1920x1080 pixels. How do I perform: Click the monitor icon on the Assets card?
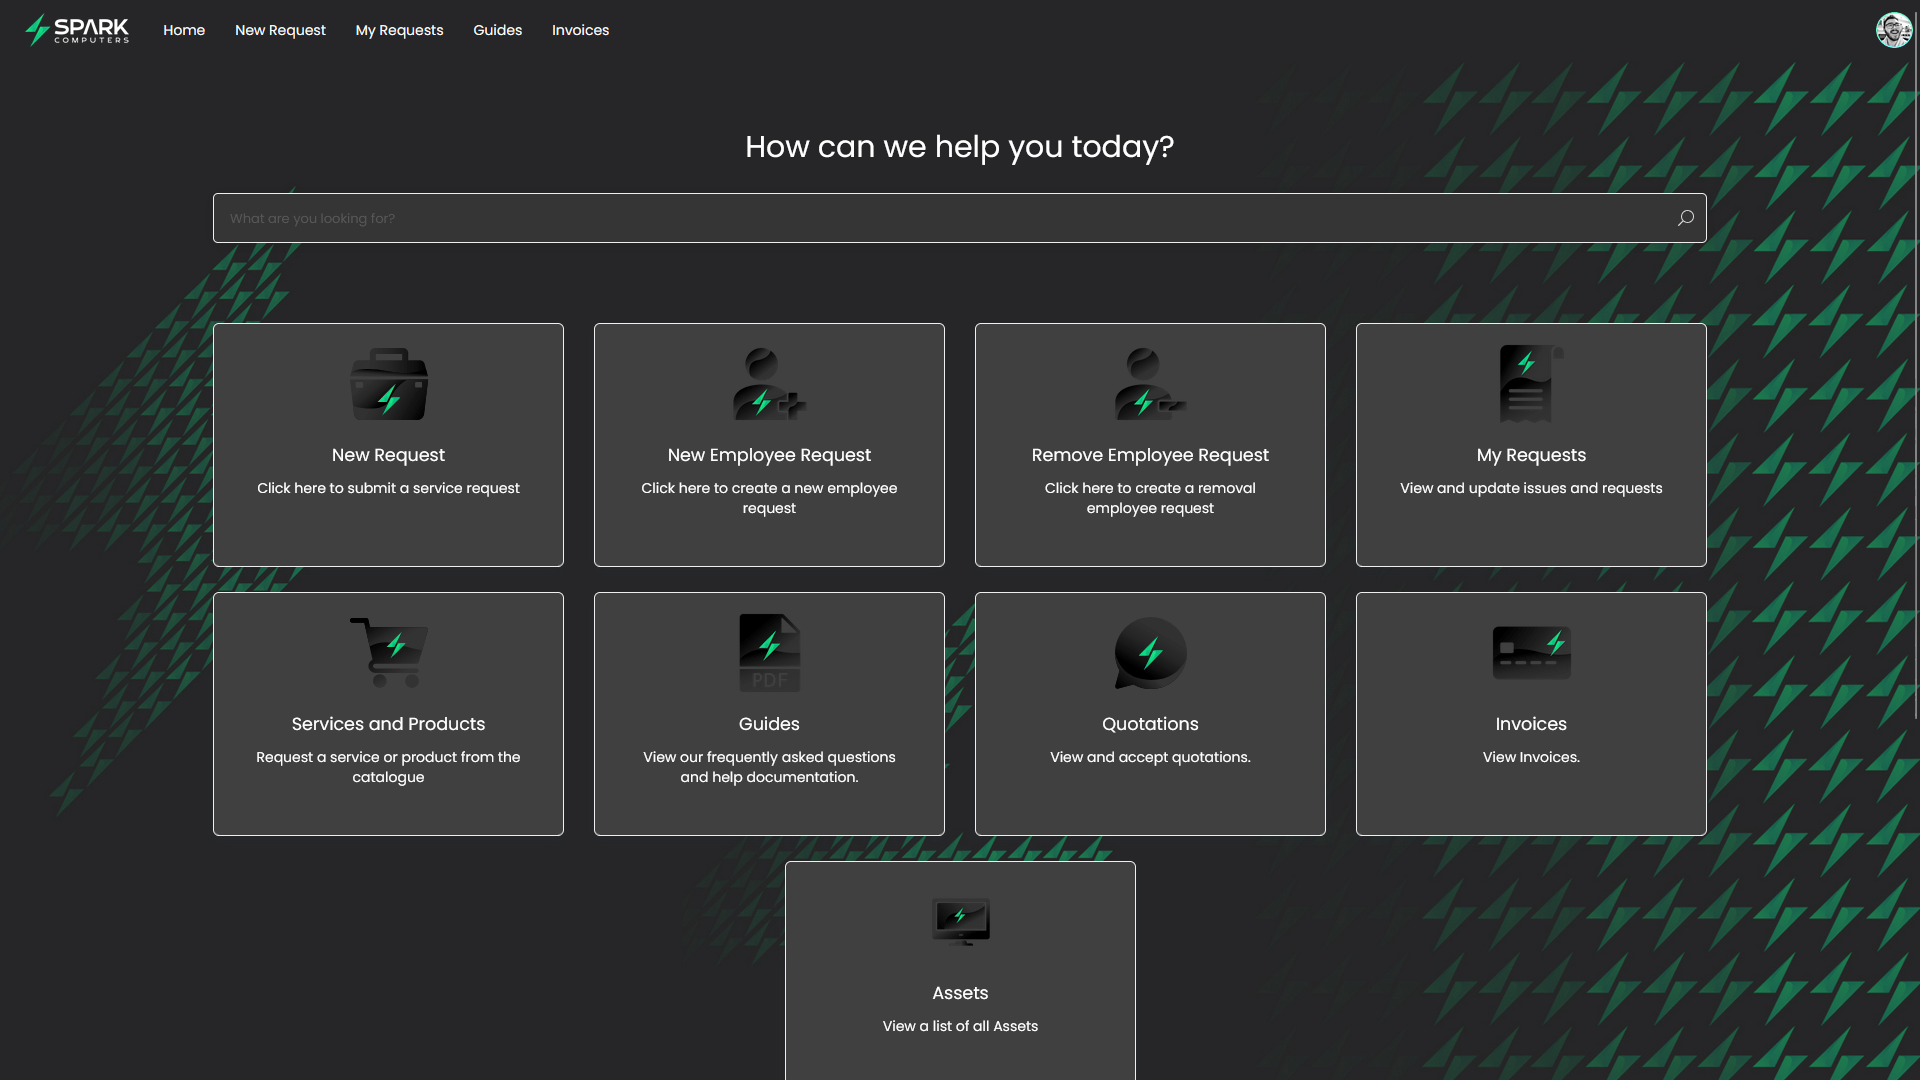959,921
